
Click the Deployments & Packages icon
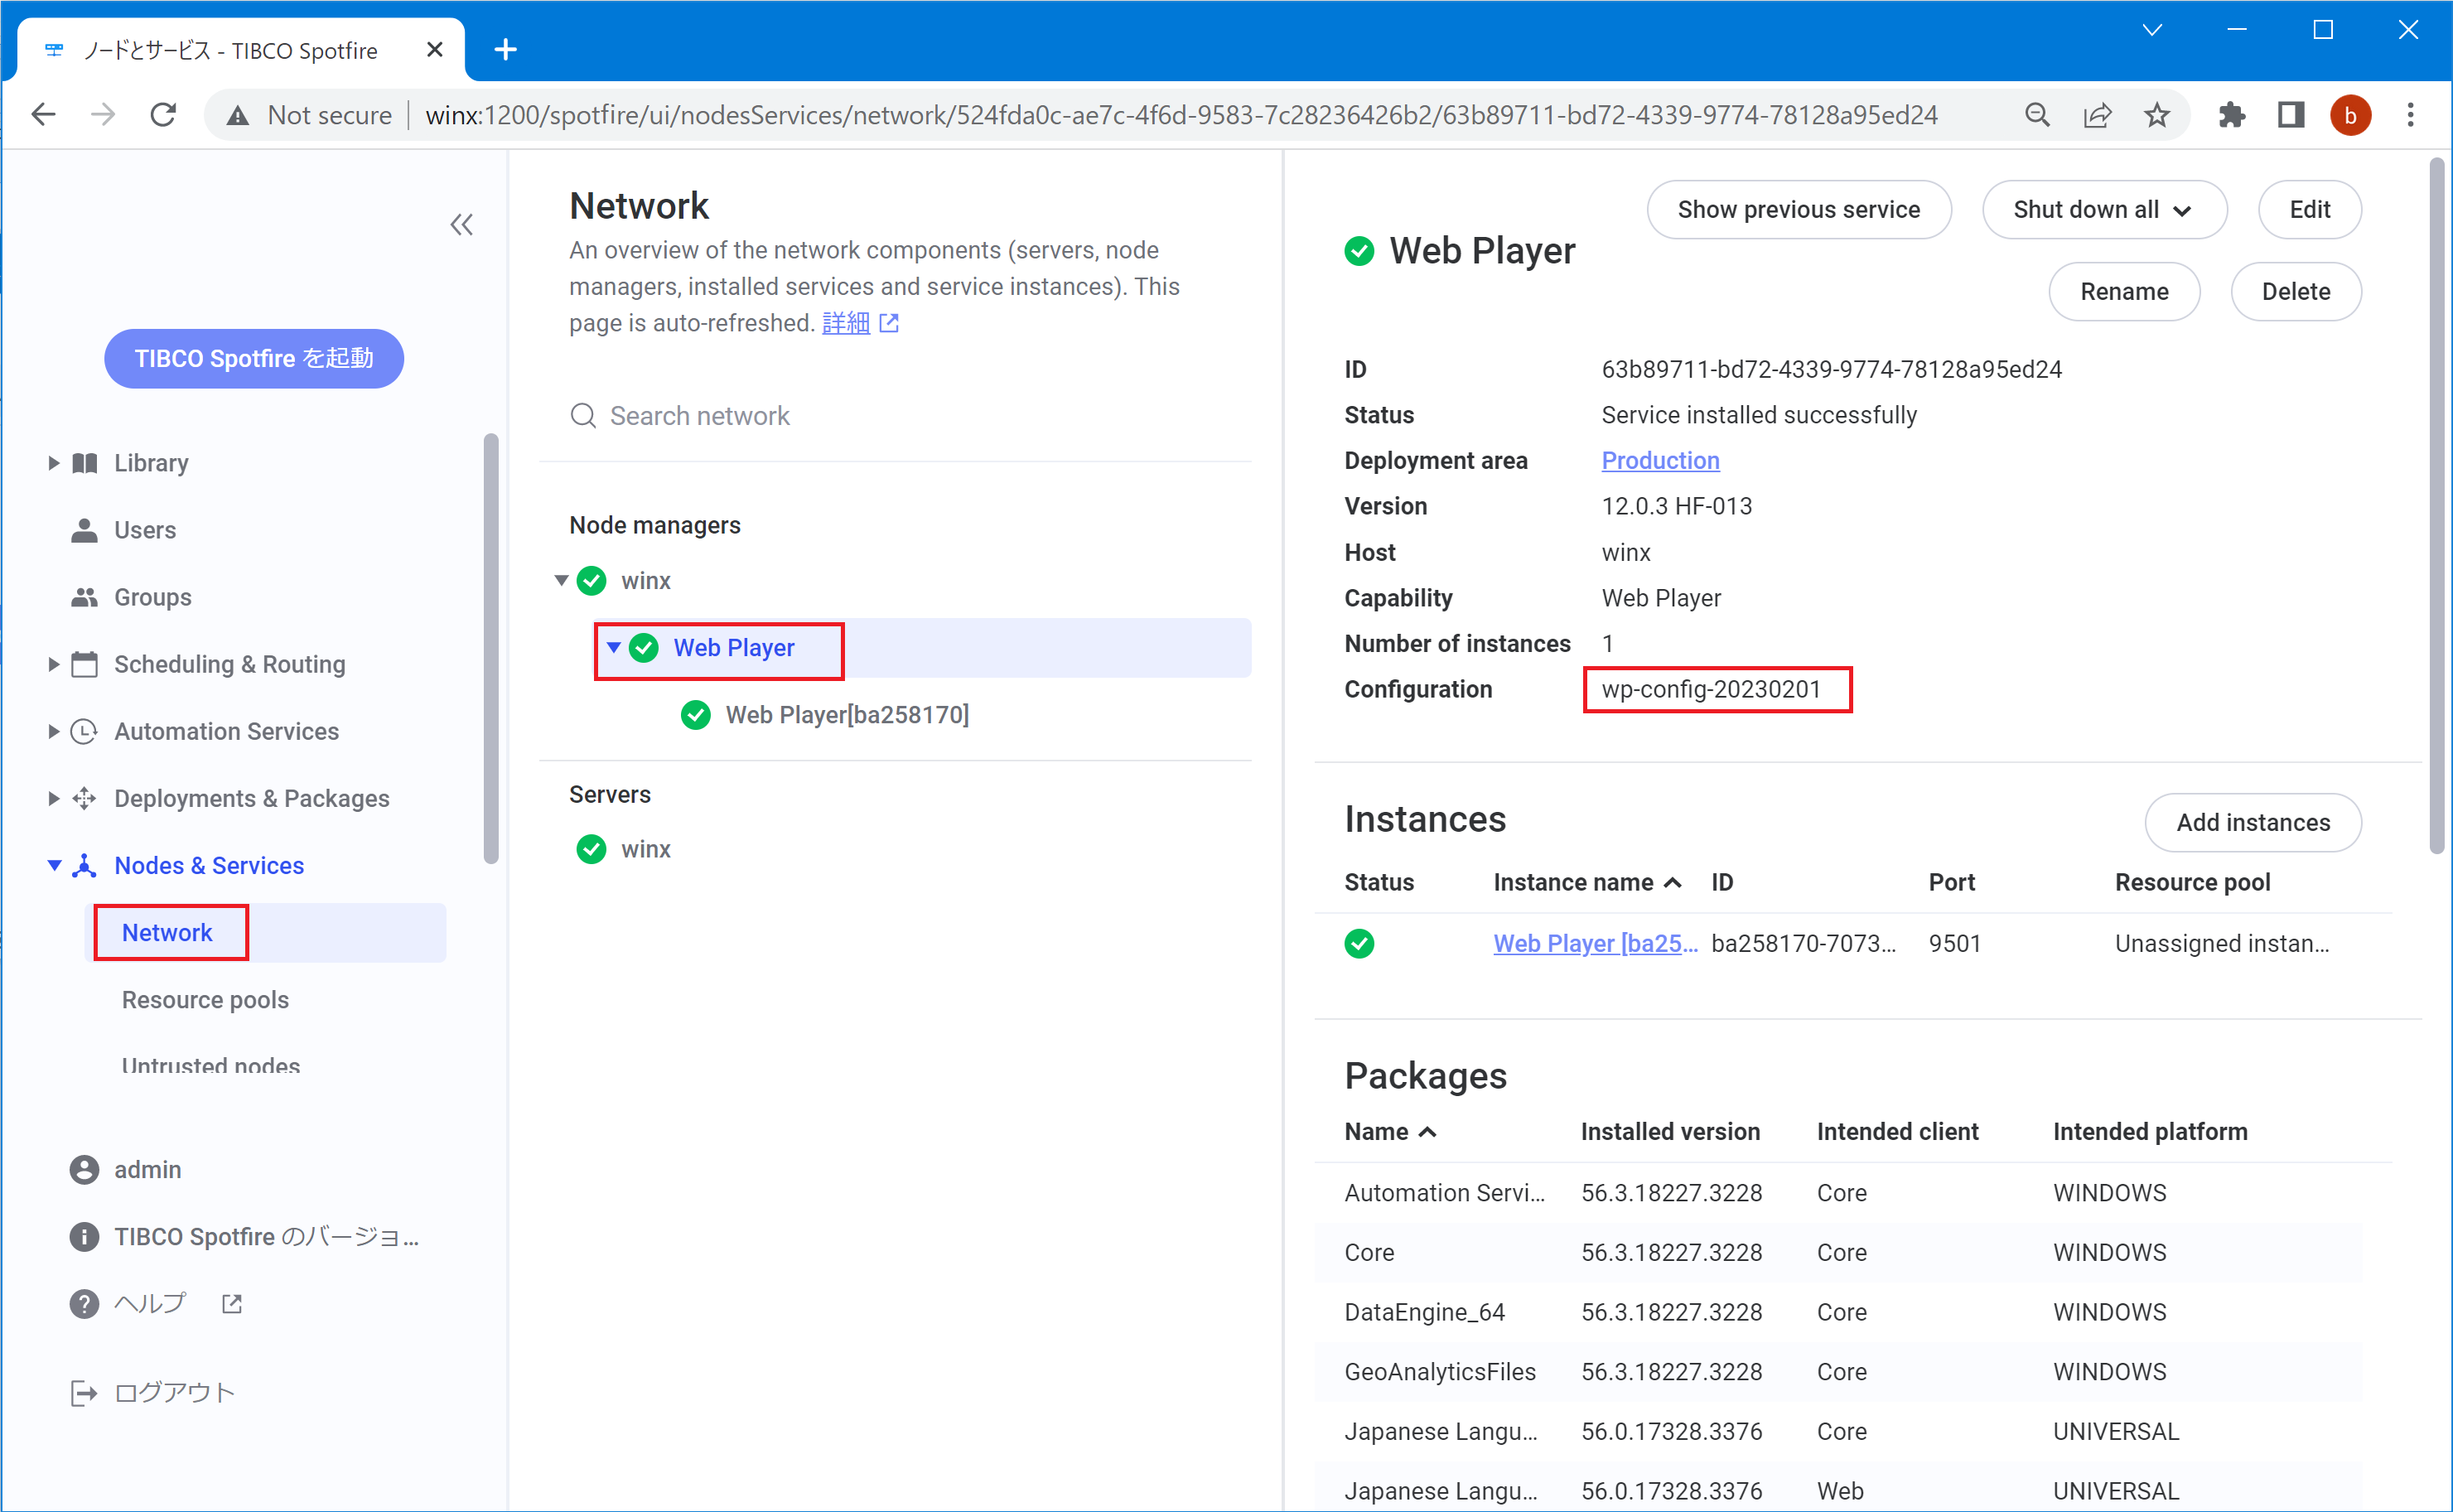click(x=85, y=798)
